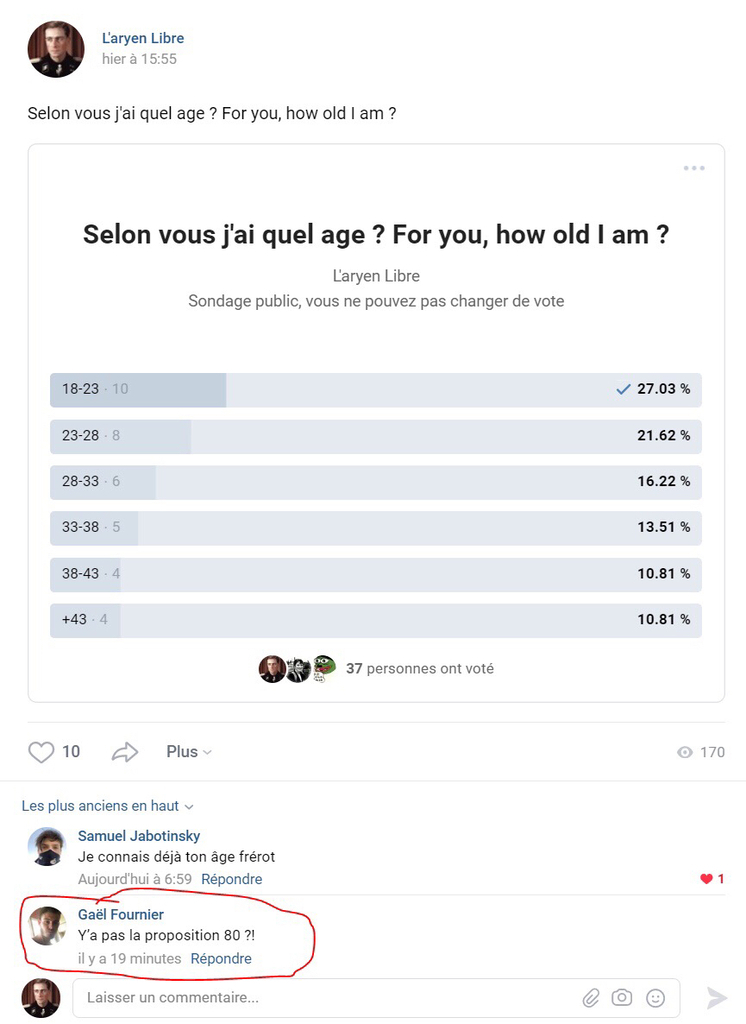The height and width of the screenshot is (1024, 746).
Task: Share the post using the arrow icon
Action: [x=125, y=752]
